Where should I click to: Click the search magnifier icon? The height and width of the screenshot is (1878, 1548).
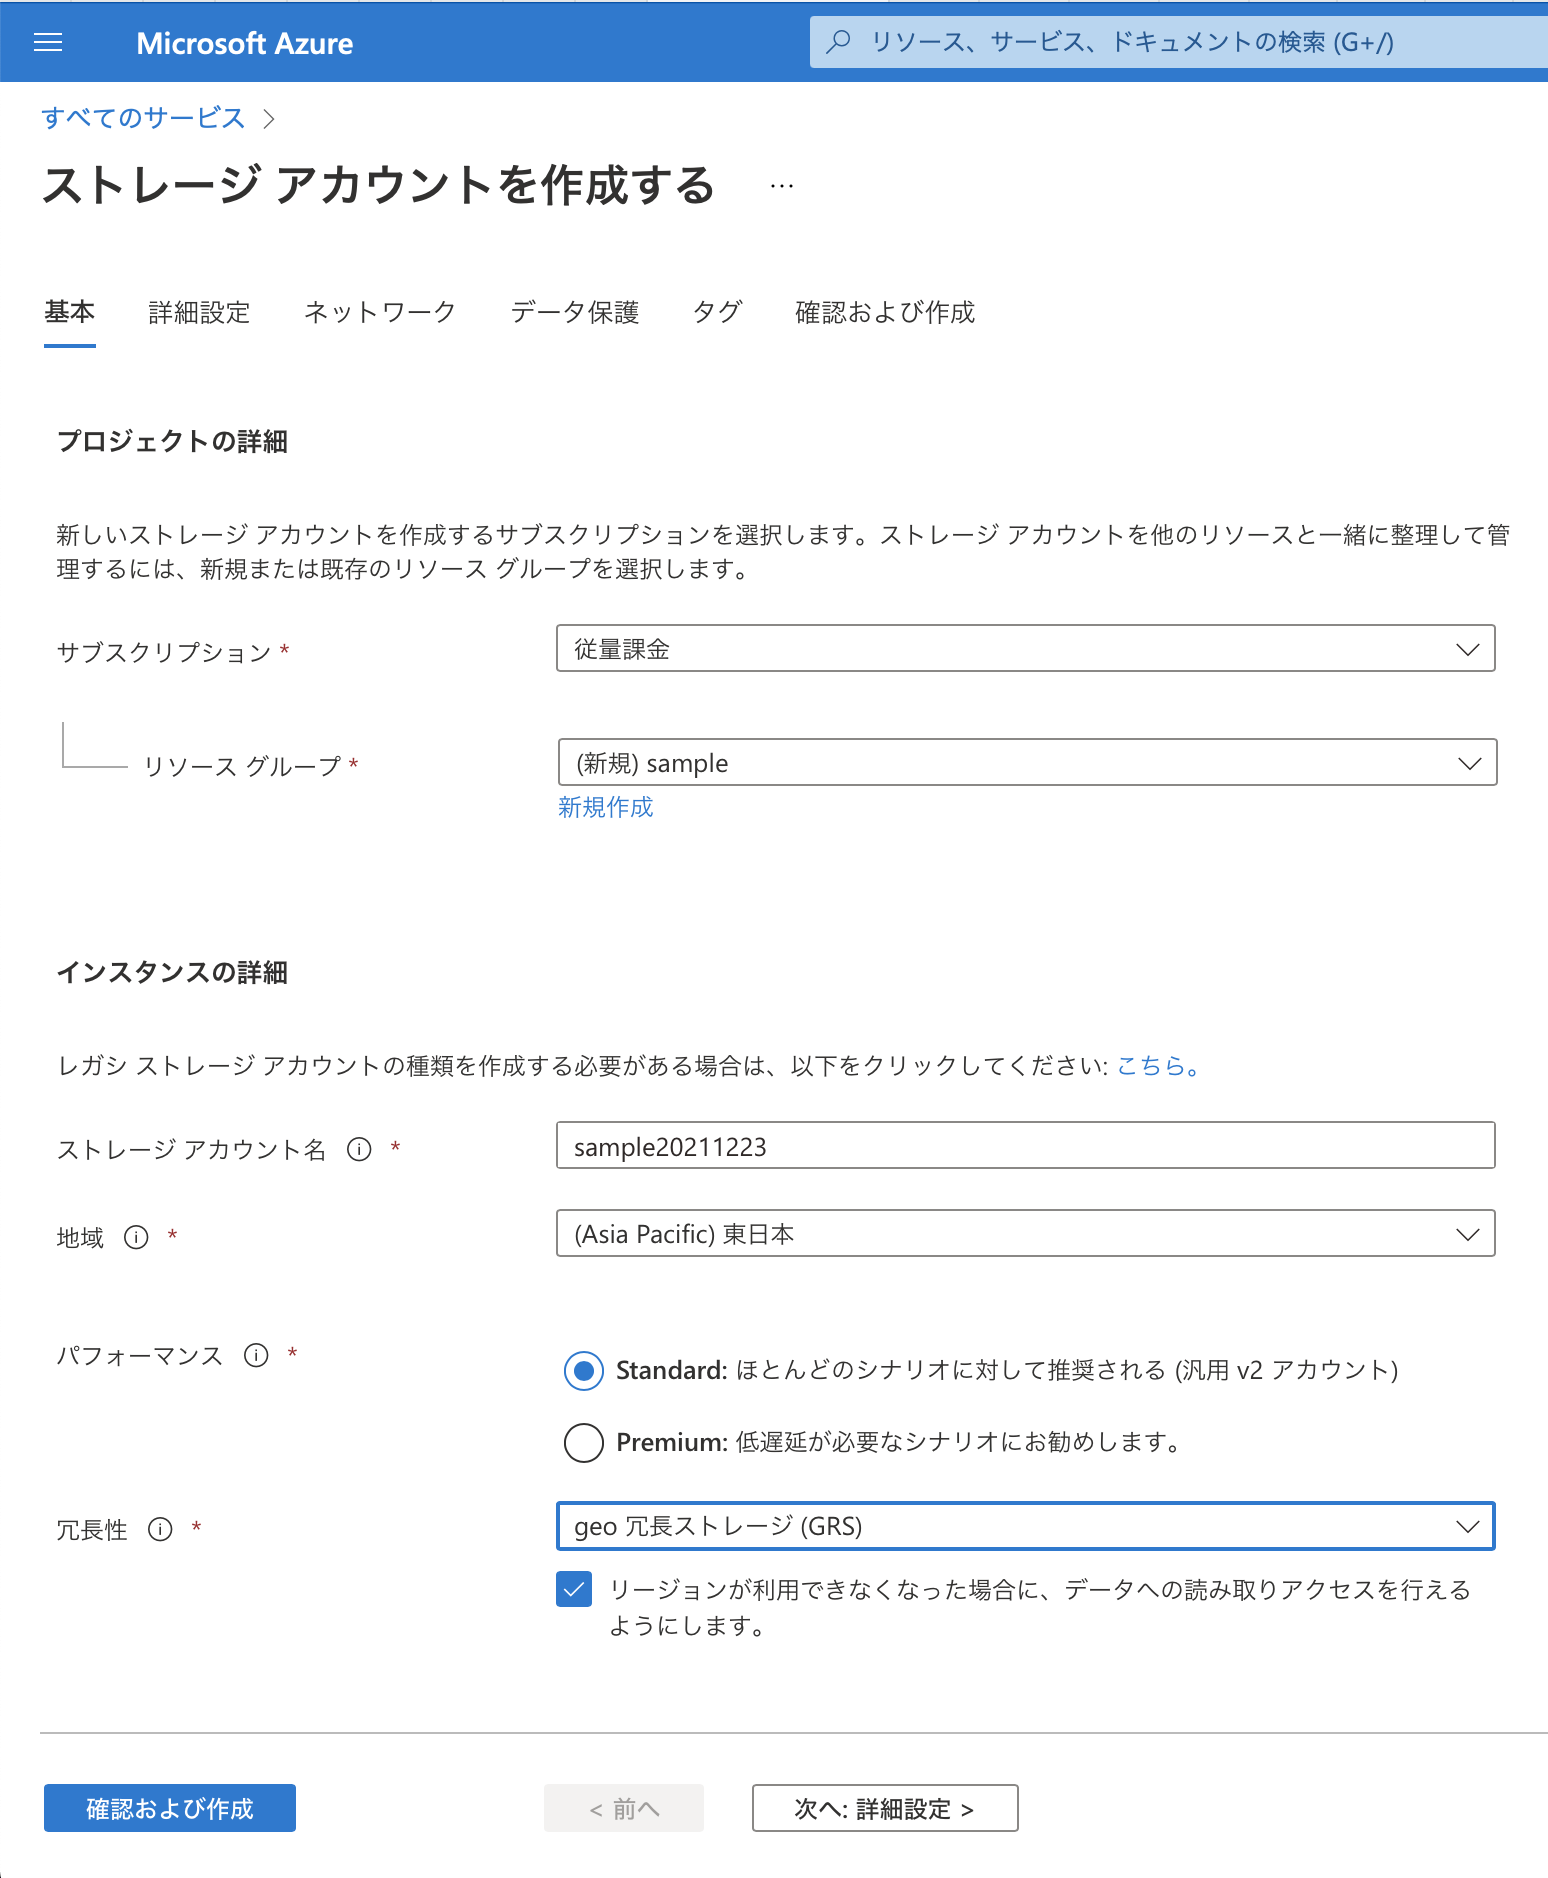point(837,42)
